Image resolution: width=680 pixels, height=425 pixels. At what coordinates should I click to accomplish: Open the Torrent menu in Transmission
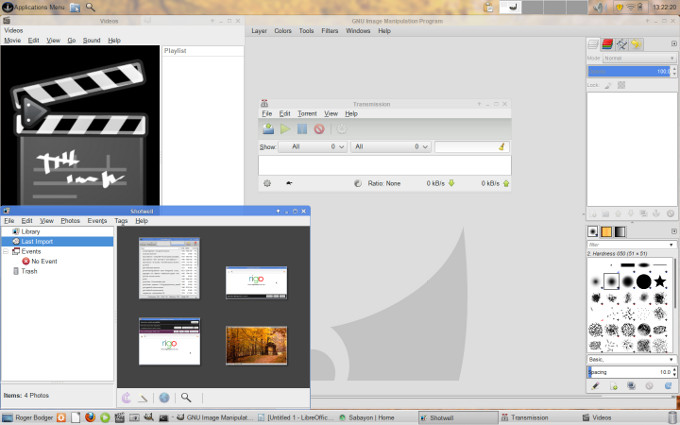click(307, 114)
